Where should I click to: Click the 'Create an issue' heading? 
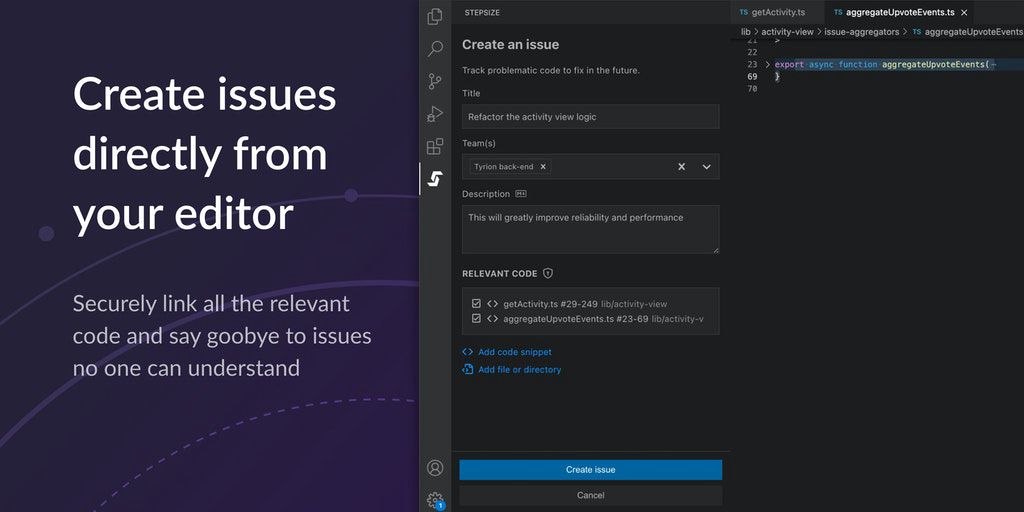(x=510, y=45)
